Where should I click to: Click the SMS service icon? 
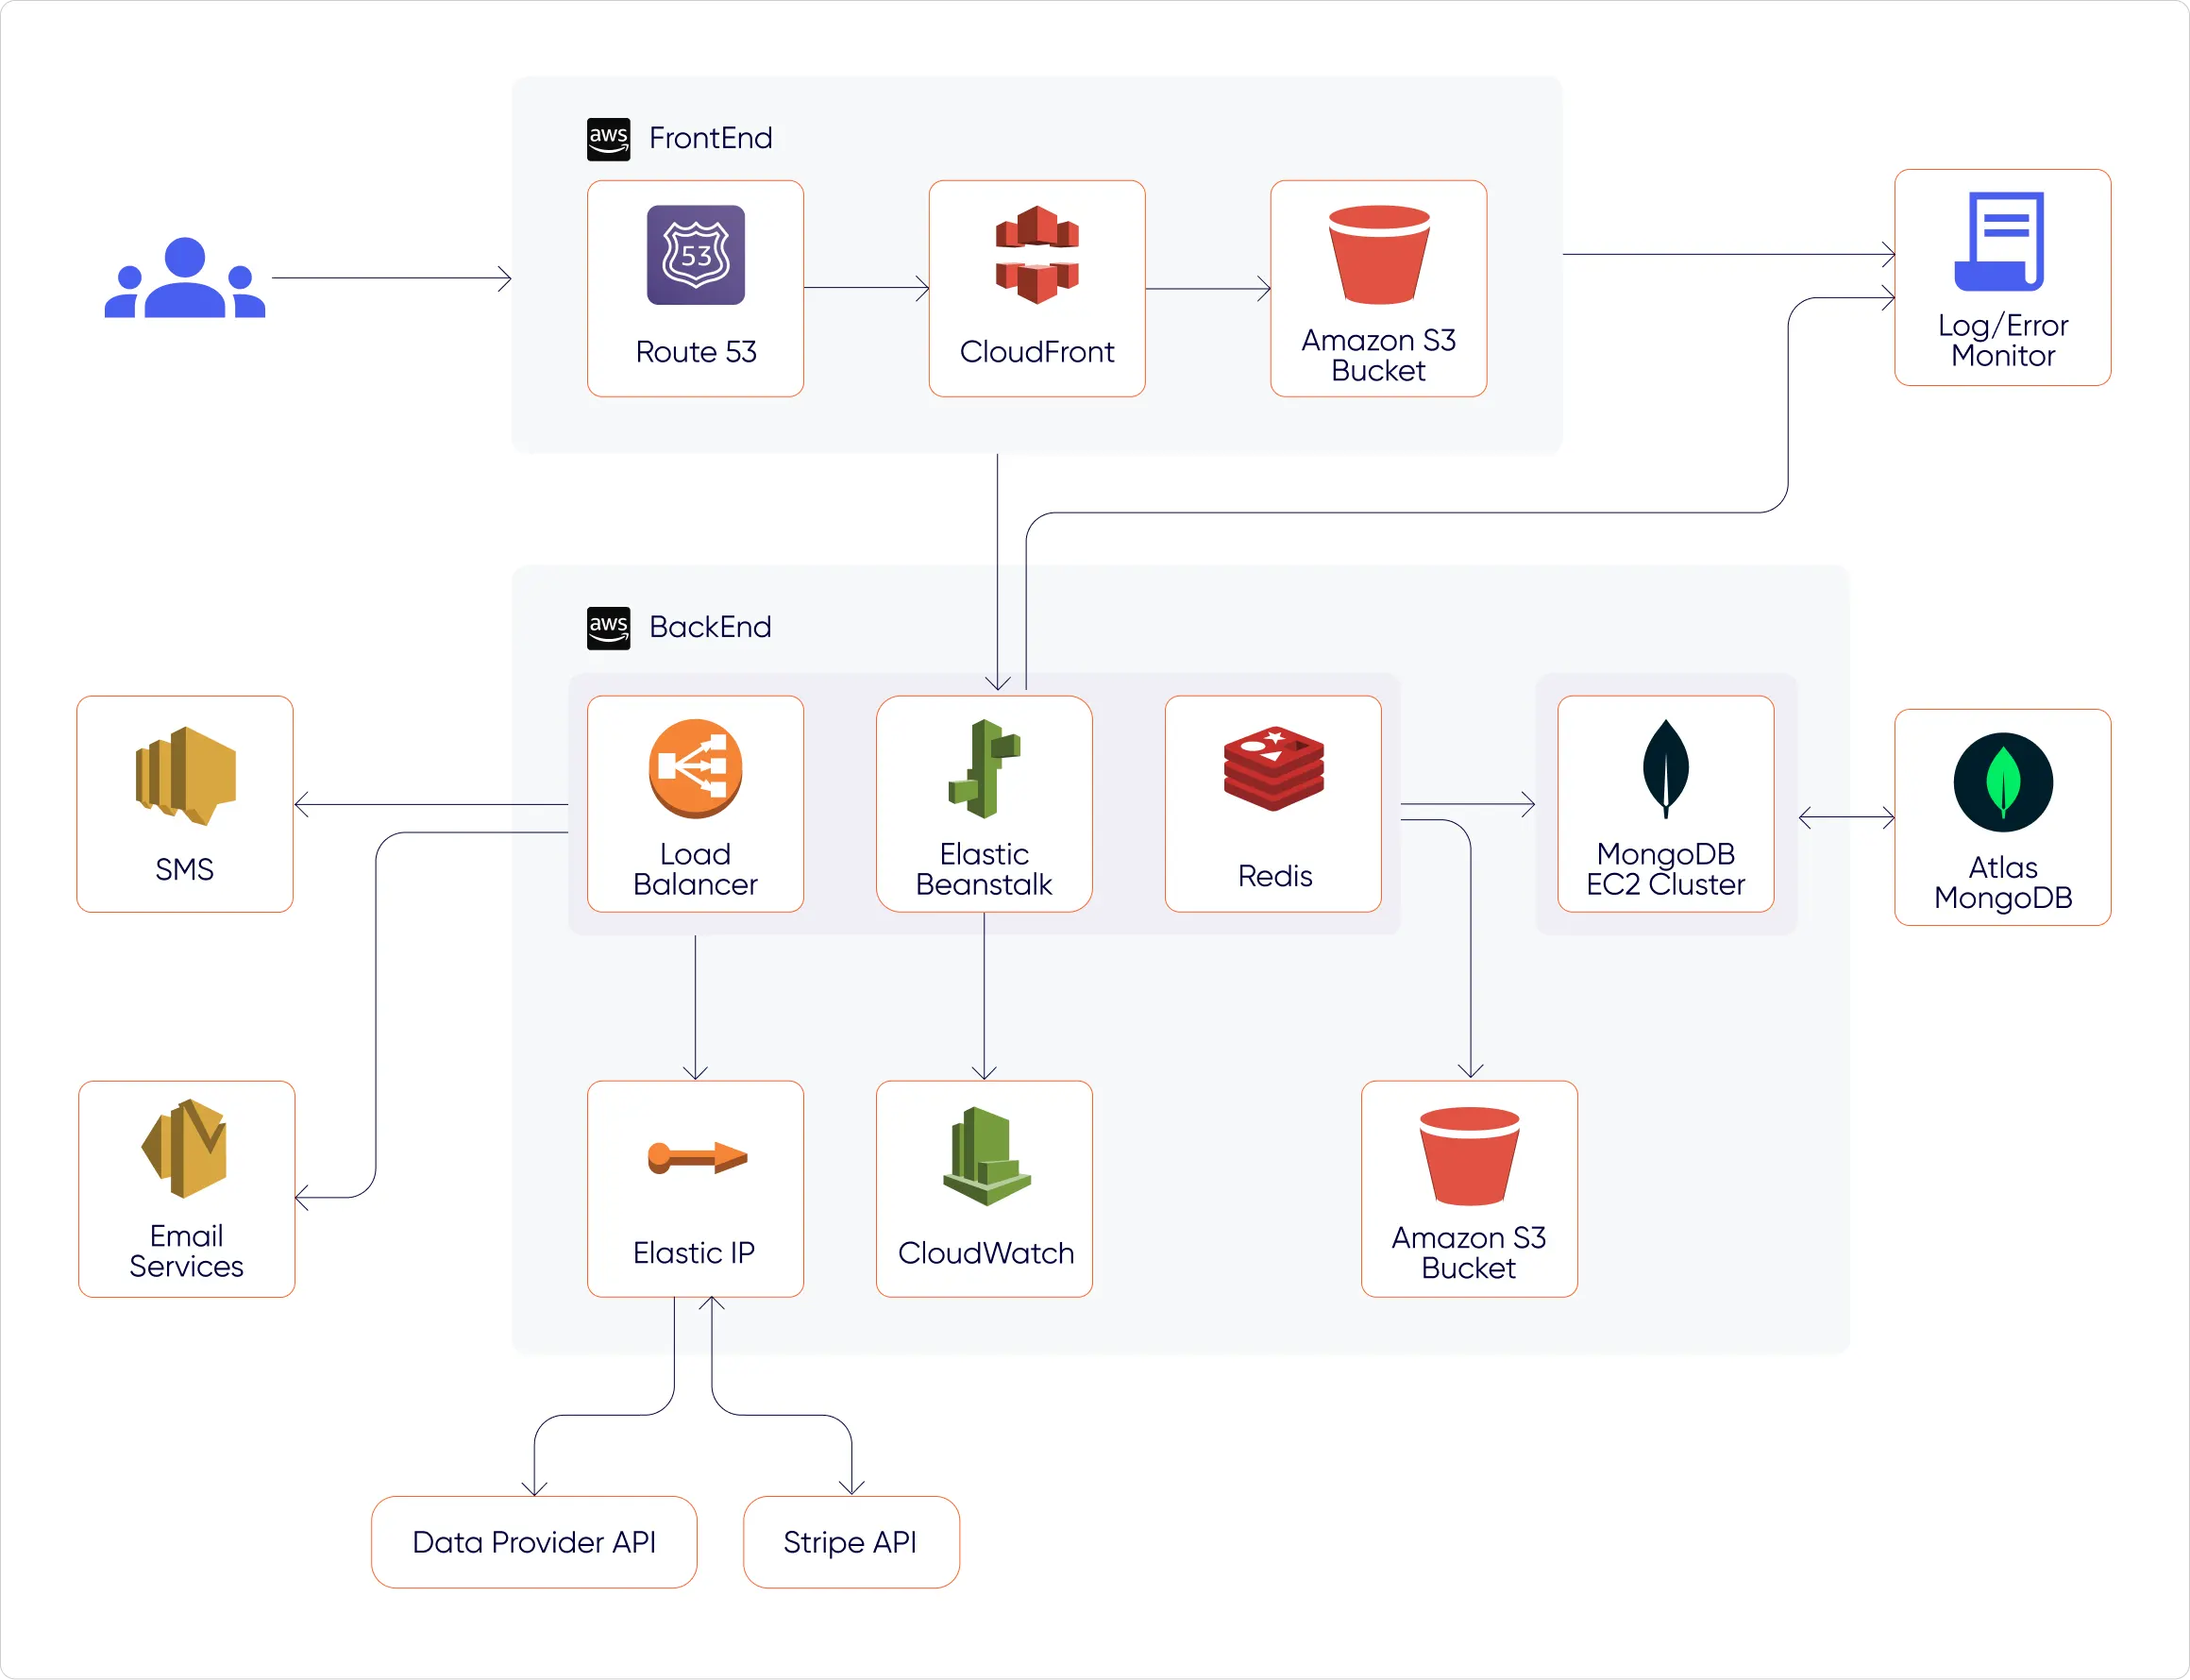click(186, 776)
